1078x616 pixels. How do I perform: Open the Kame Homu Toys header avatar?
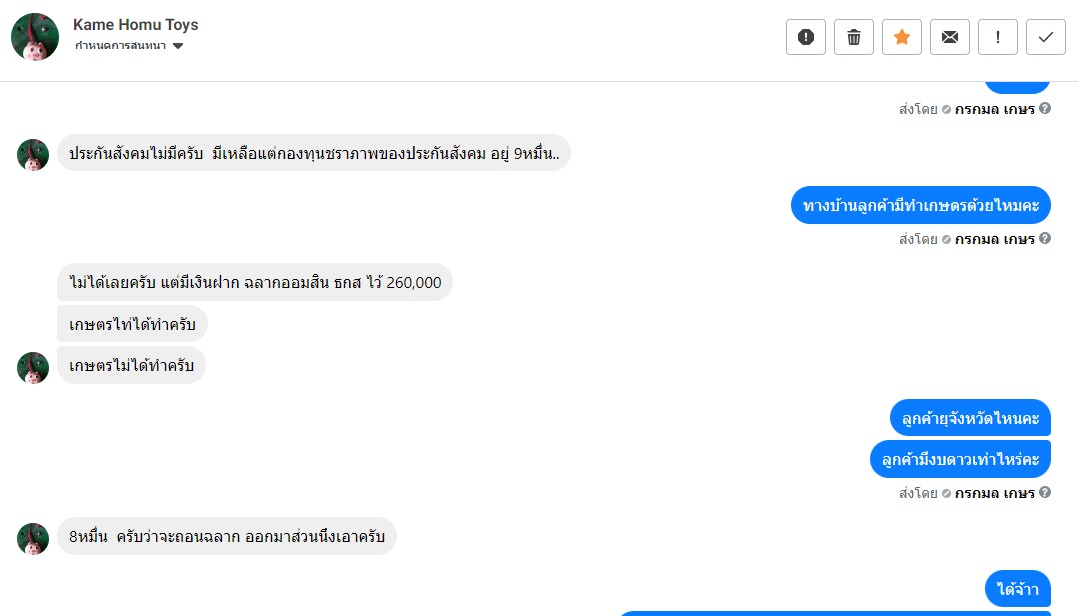(x=35, y=37)
